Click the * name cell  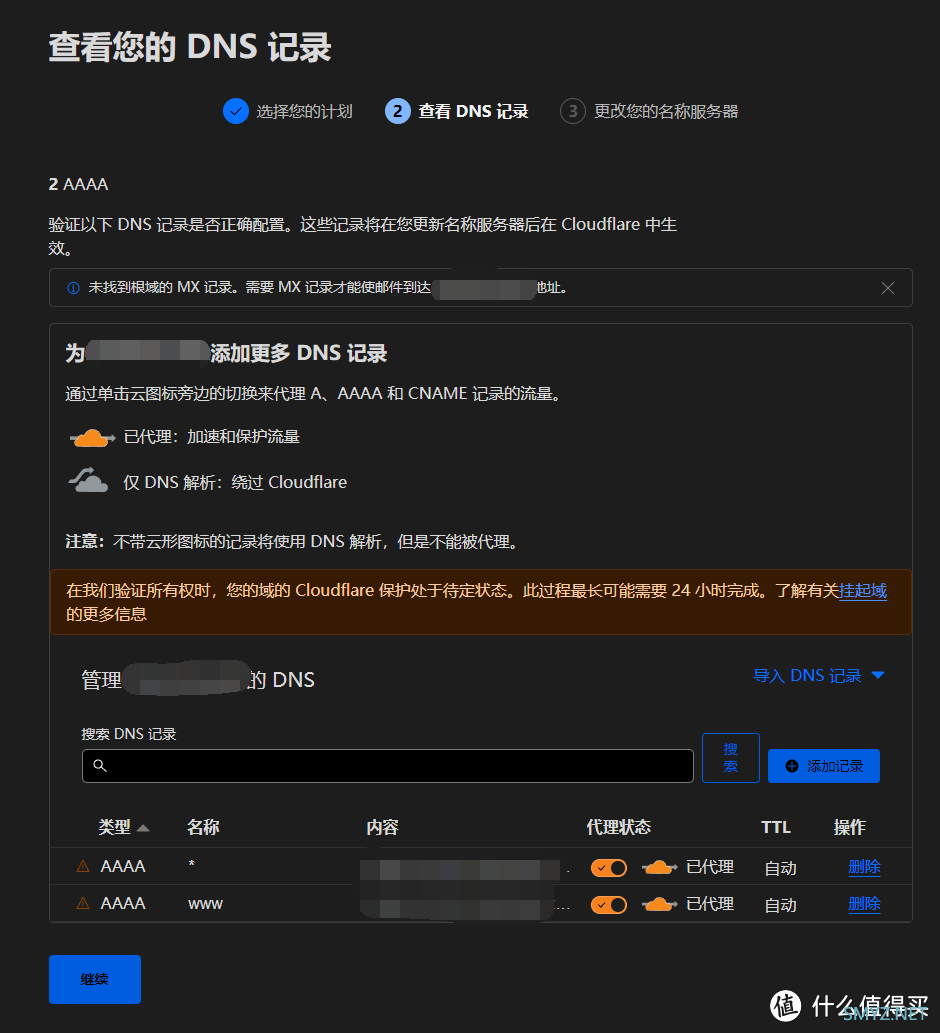(x=192, y=864)
